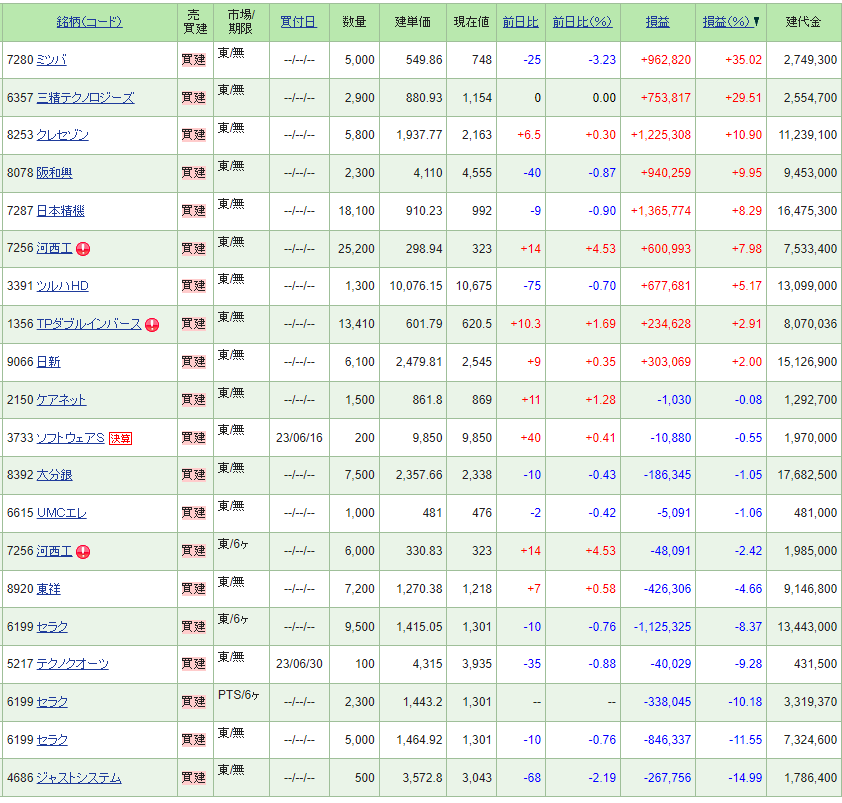Open 河西工 link in the 東/6ヶ row

(x=54, y=551)
